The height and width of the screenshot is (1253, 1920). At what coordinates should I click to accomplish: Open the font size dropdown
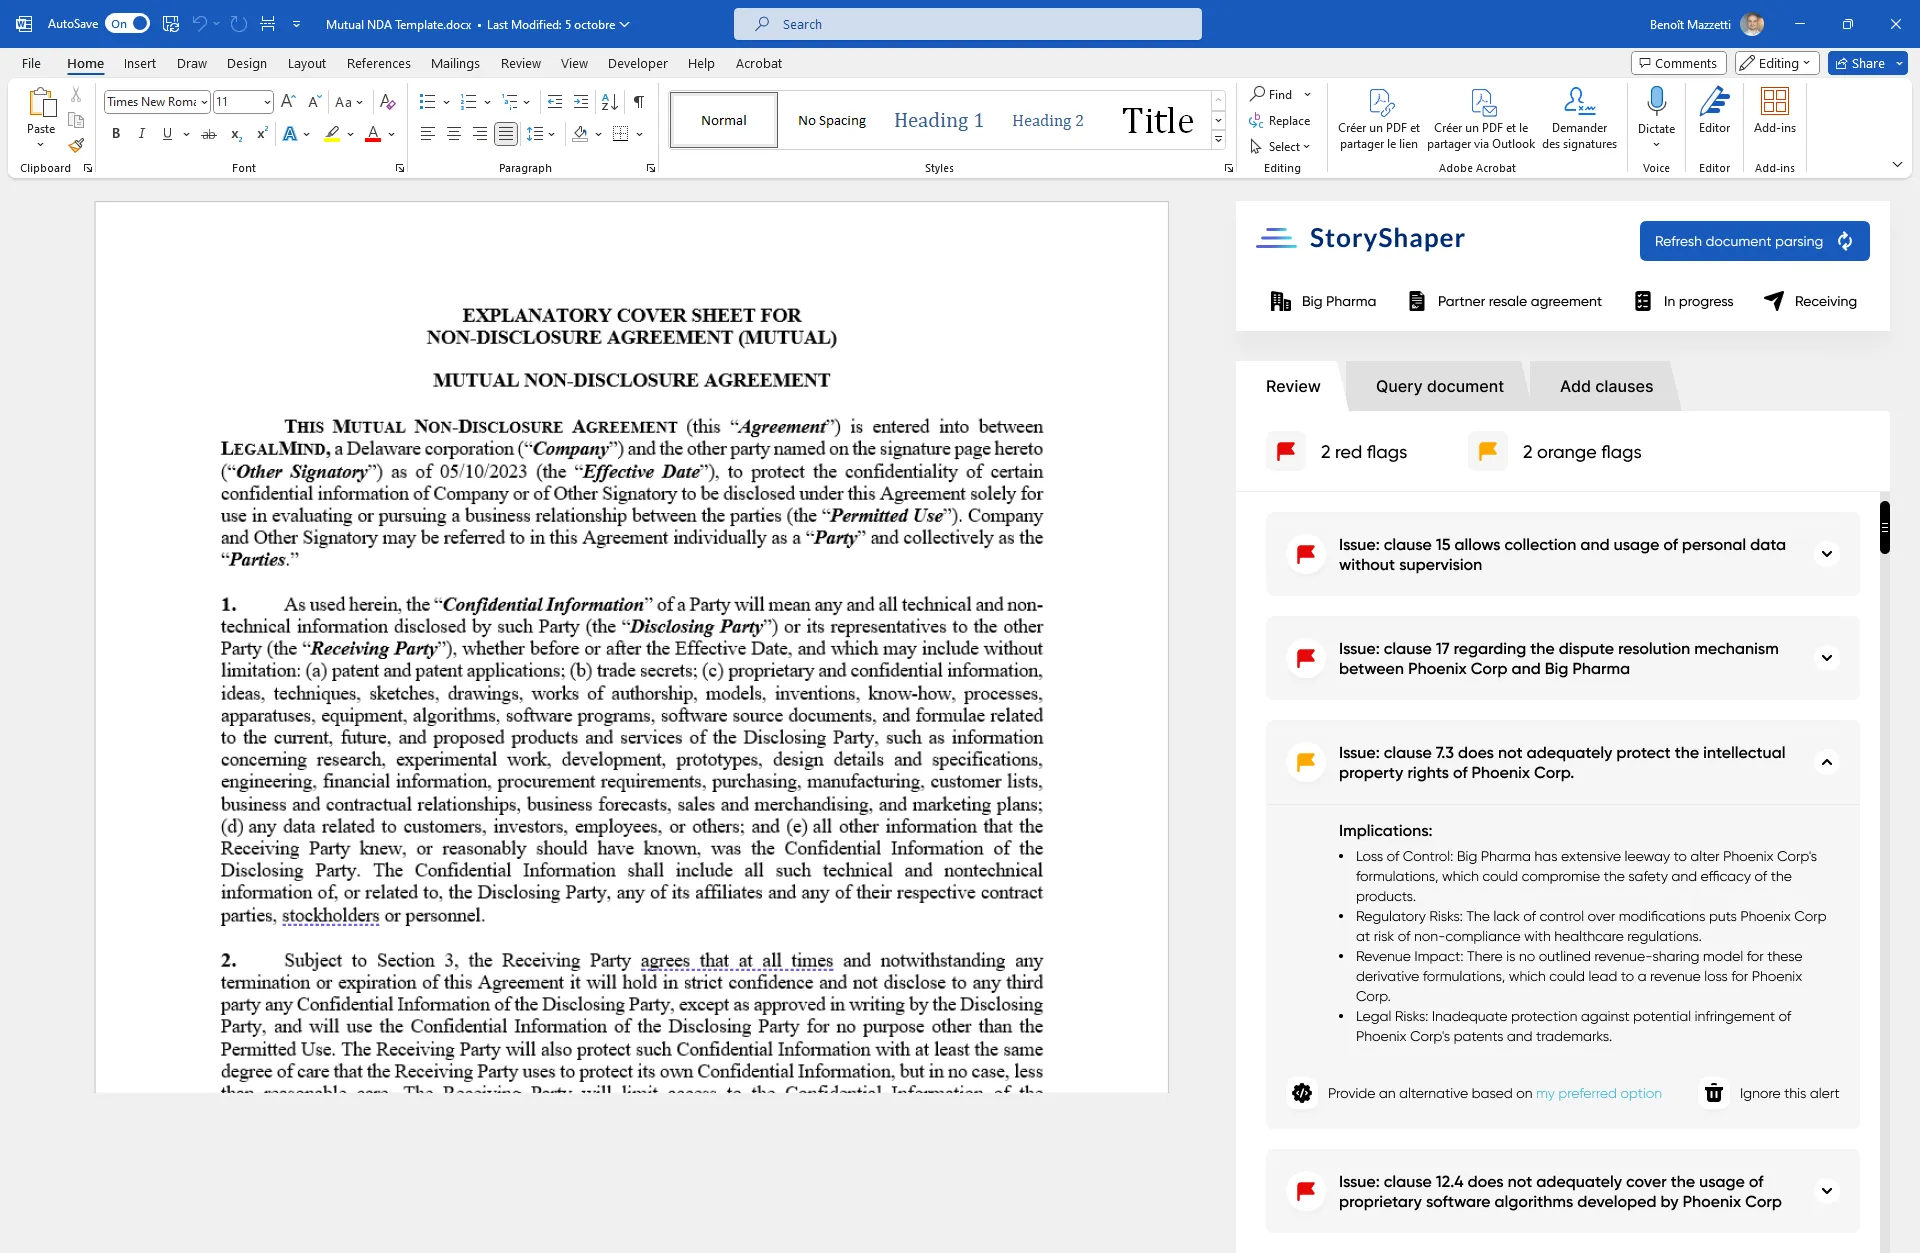tap(267, 102)
